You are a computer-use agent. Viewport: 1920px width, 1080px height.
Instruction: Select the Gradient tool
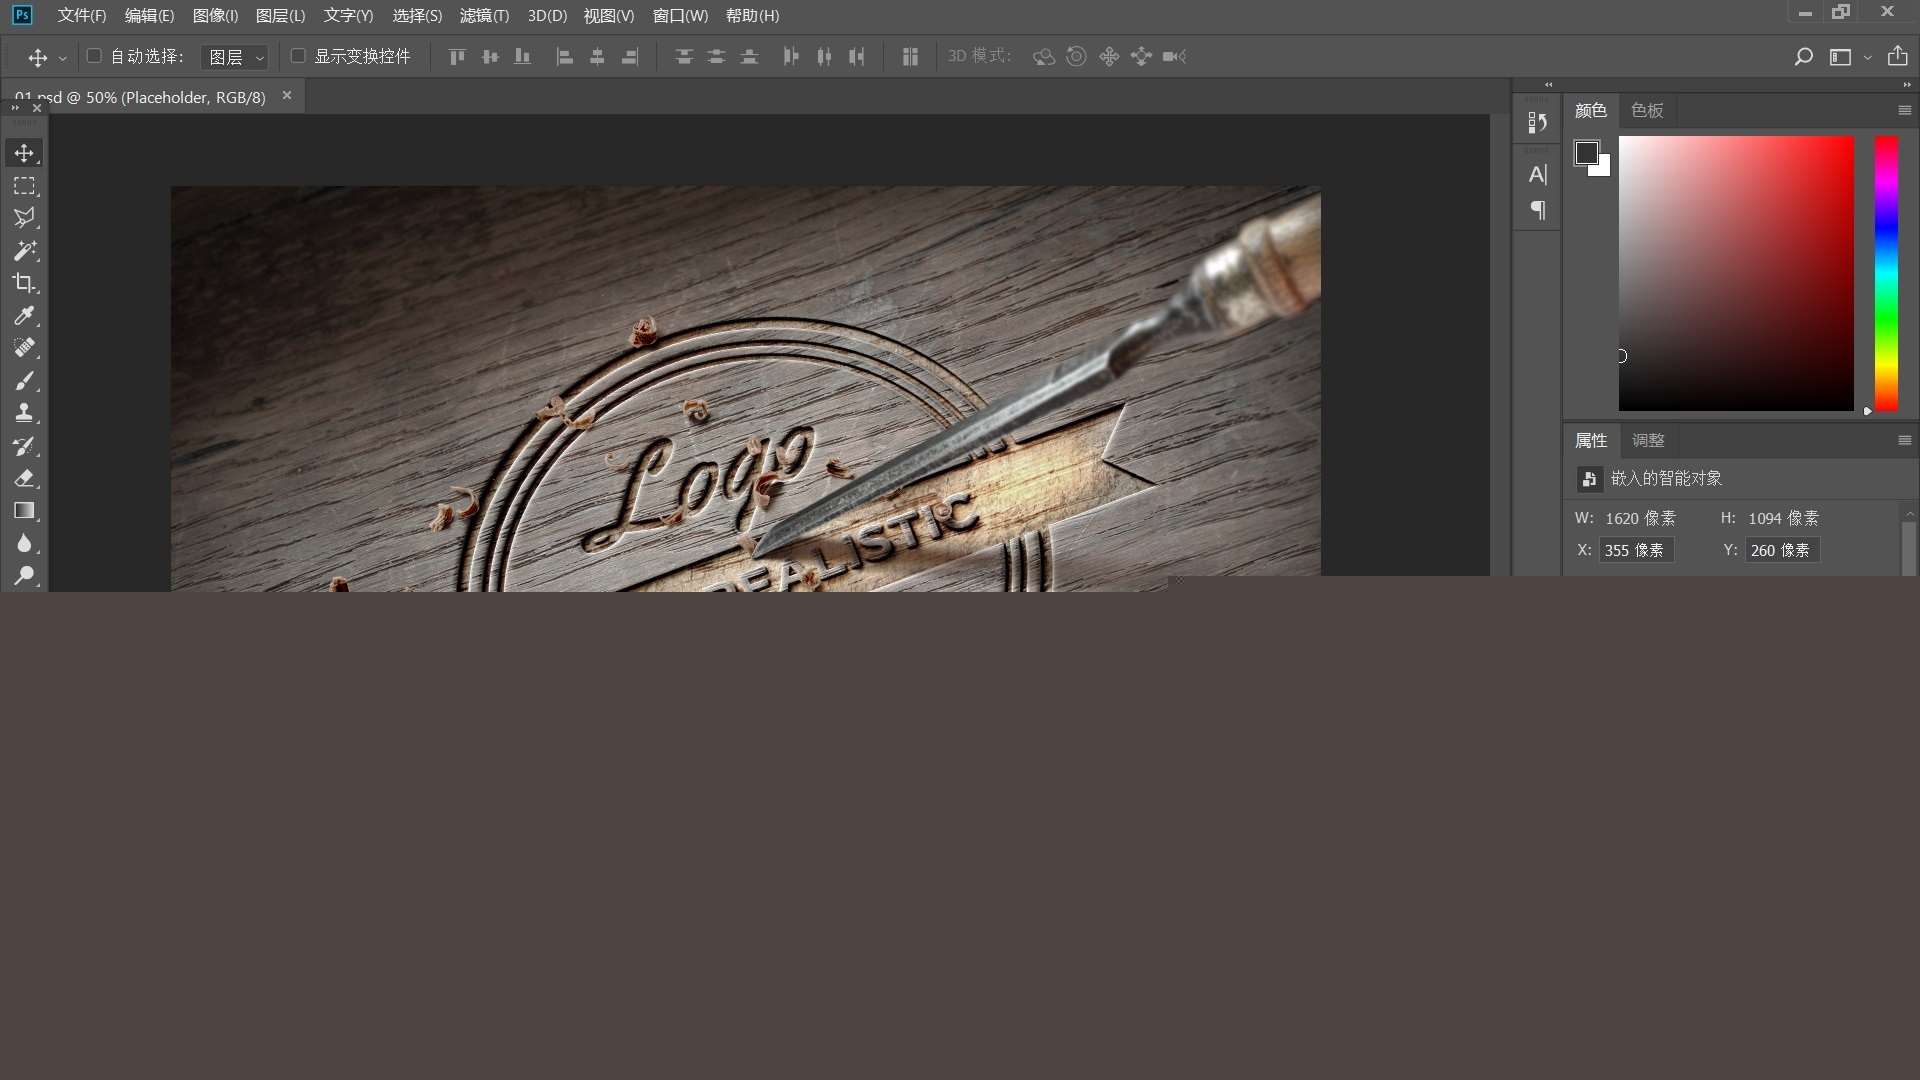coord(24,511)
